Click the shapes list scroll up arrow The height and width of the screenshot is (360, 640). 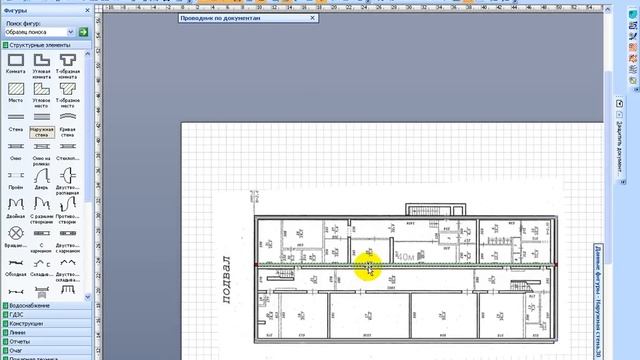point(87,53)
